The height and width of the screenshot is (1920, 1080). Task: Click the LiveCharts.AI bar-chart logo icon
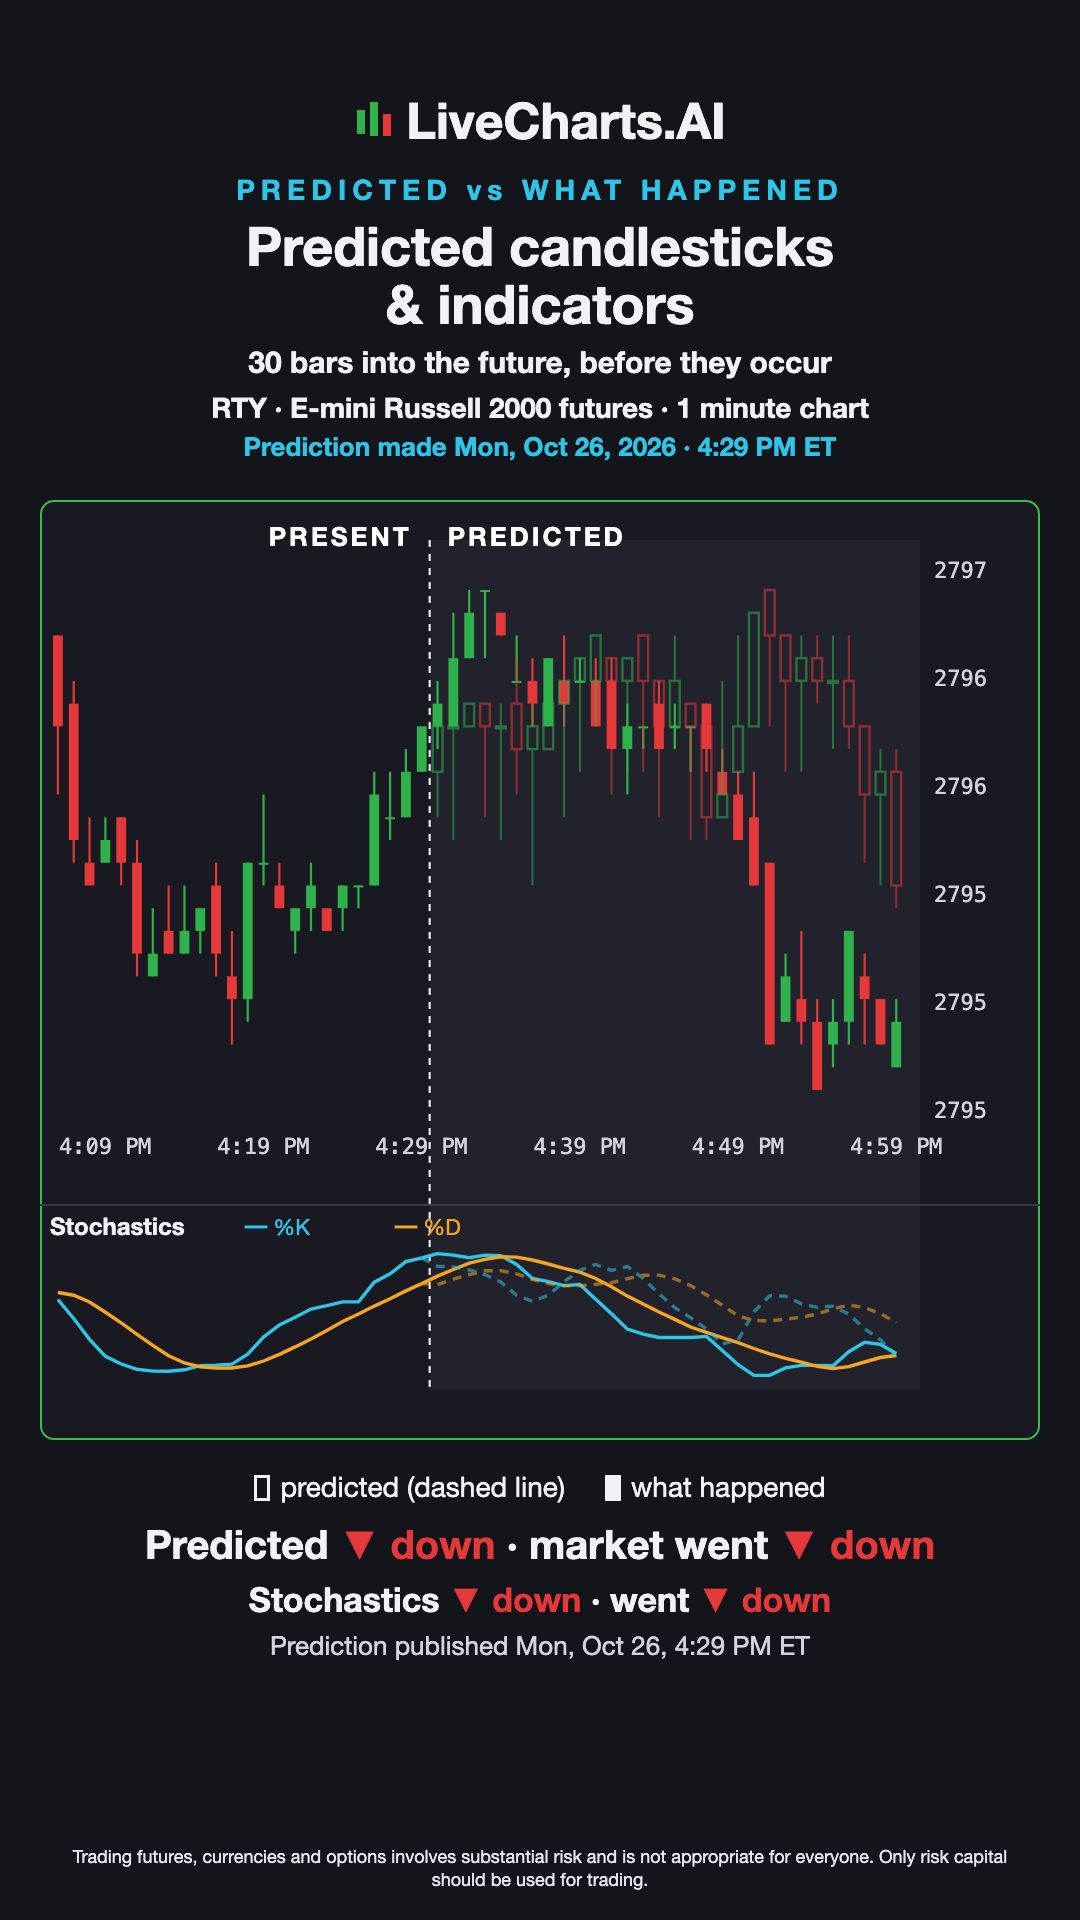(x=373, y=120)
